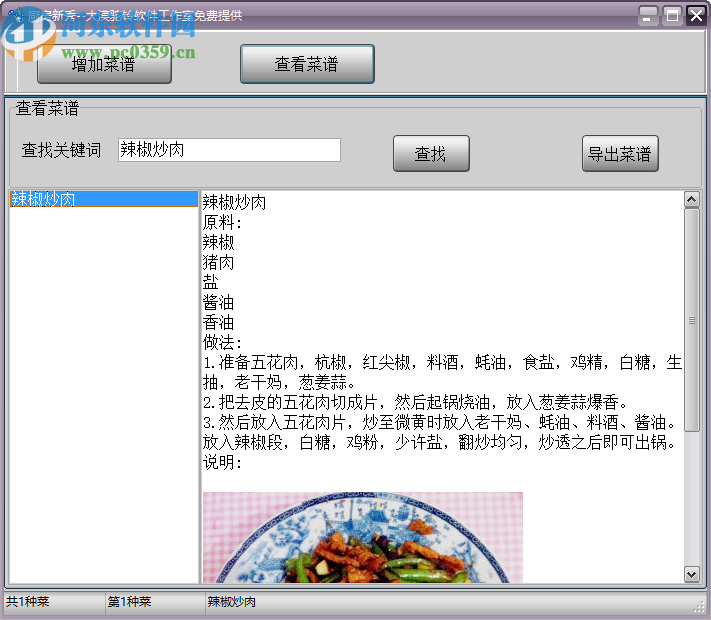Click status bar entry 共1种菜
The height and width of the screenshot is (620, 711).
[x=28, y=602]
